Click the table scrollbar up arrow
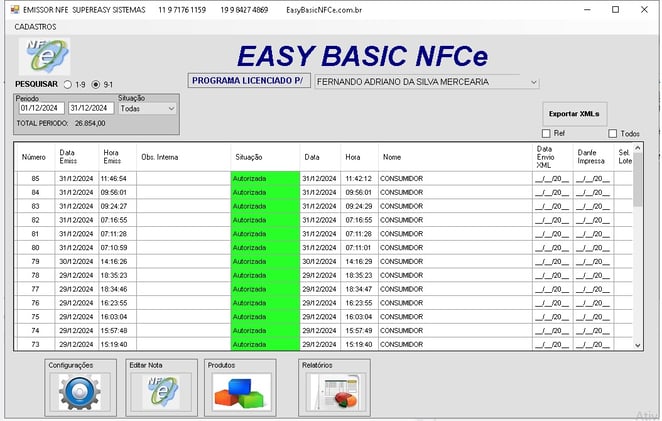662x421 pixels. coord(638,148)
